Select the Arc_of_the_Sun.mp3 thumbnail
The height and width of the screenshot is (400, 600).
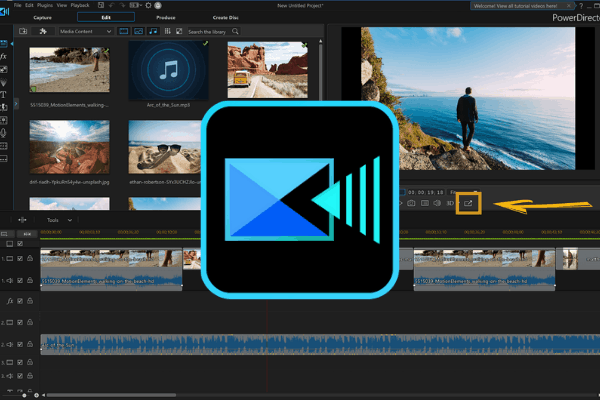[x=168, y=70]
